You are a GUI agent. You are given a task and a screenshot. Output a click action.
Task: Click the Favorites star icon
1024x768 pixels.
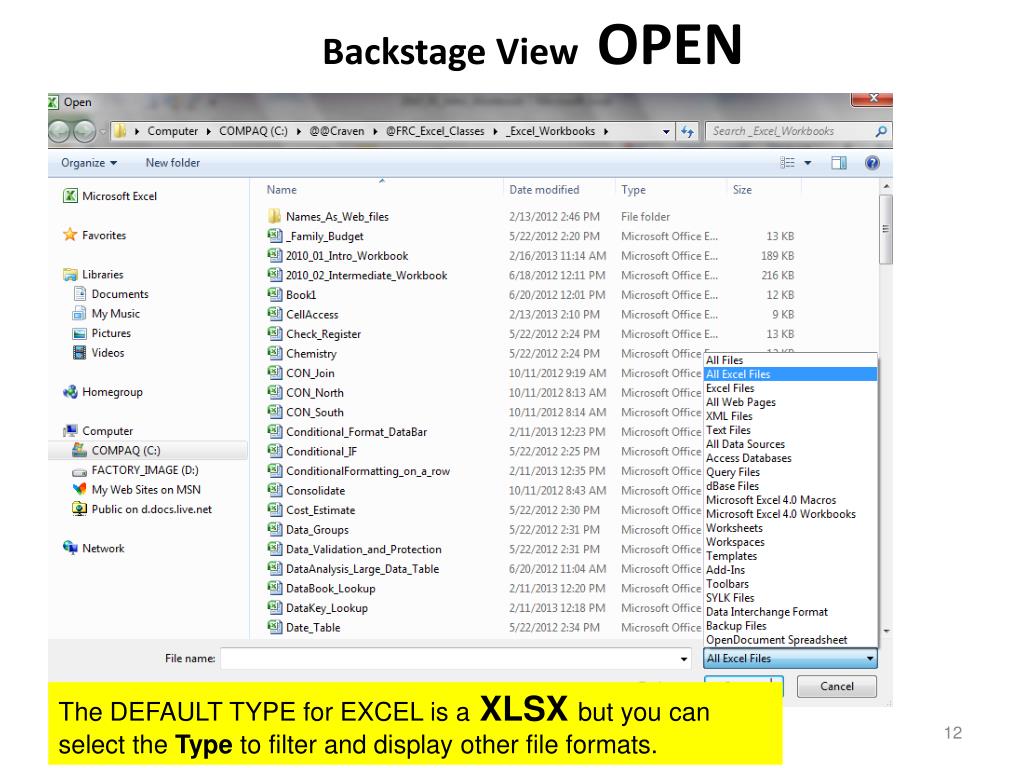(70, 234)
